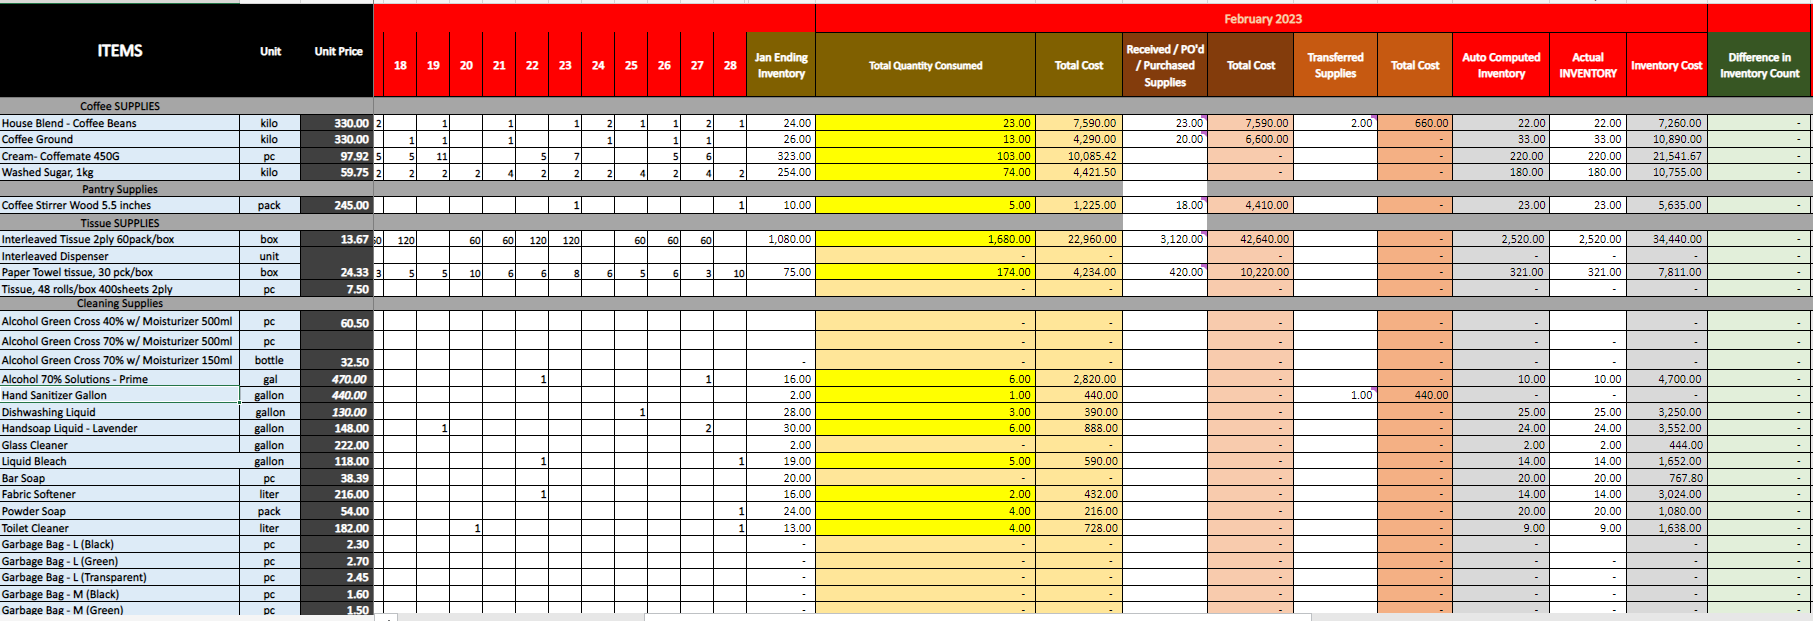This screenshot has height=621, width=1813.
Task: Select the Dishwashing Liquid item cell
Action: [x=120, y=412]
